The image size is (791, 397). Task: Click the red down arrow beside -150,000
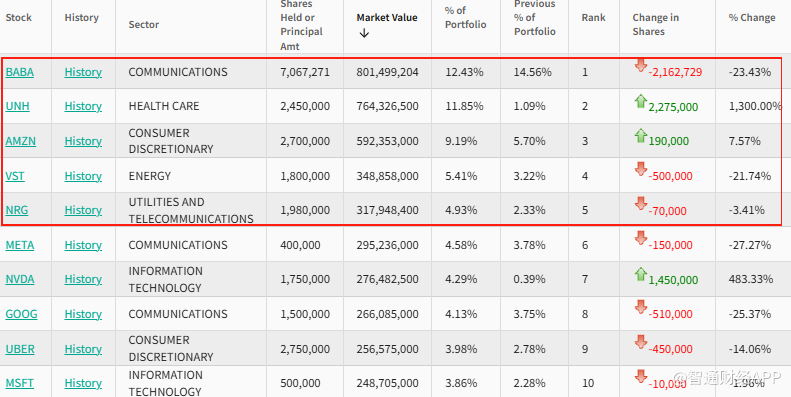coord(641,239)
